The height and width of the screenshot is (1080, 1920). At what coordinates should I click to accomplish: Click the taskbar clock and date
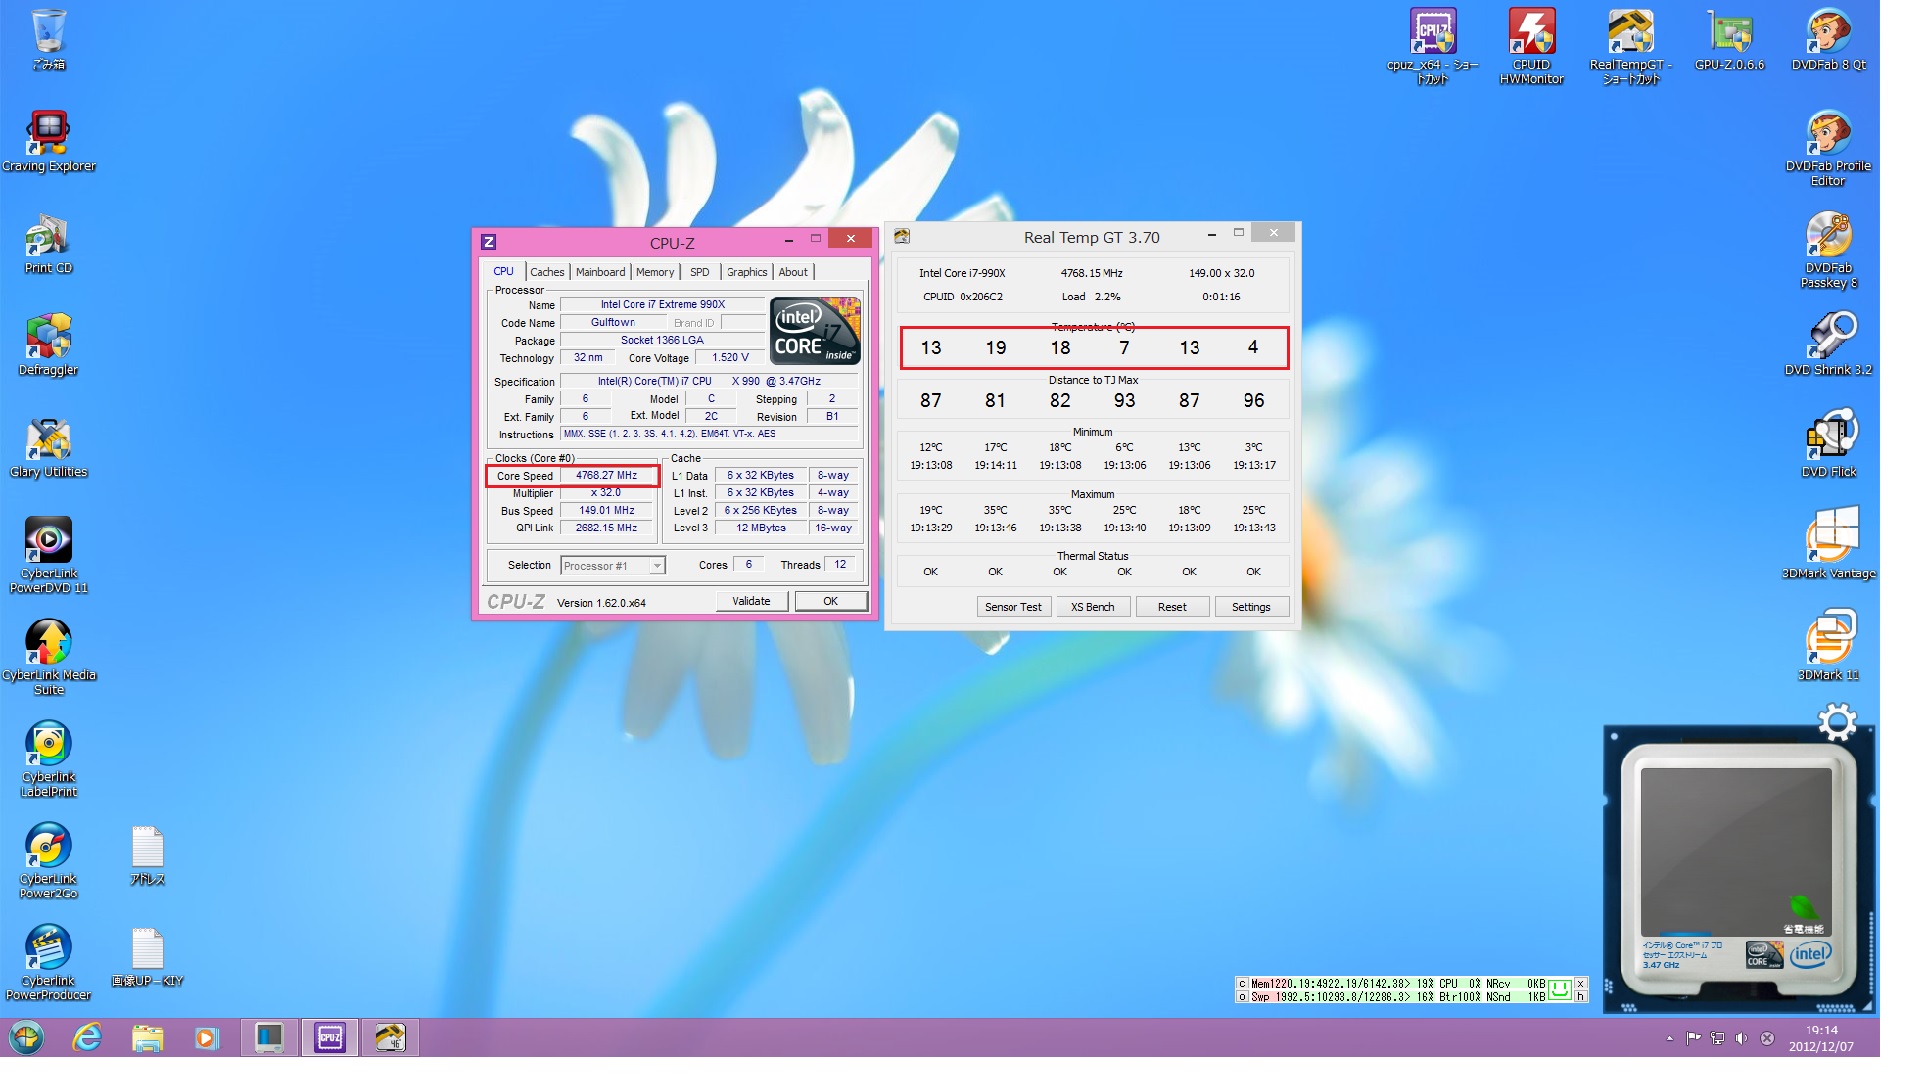(1821, 1038)
